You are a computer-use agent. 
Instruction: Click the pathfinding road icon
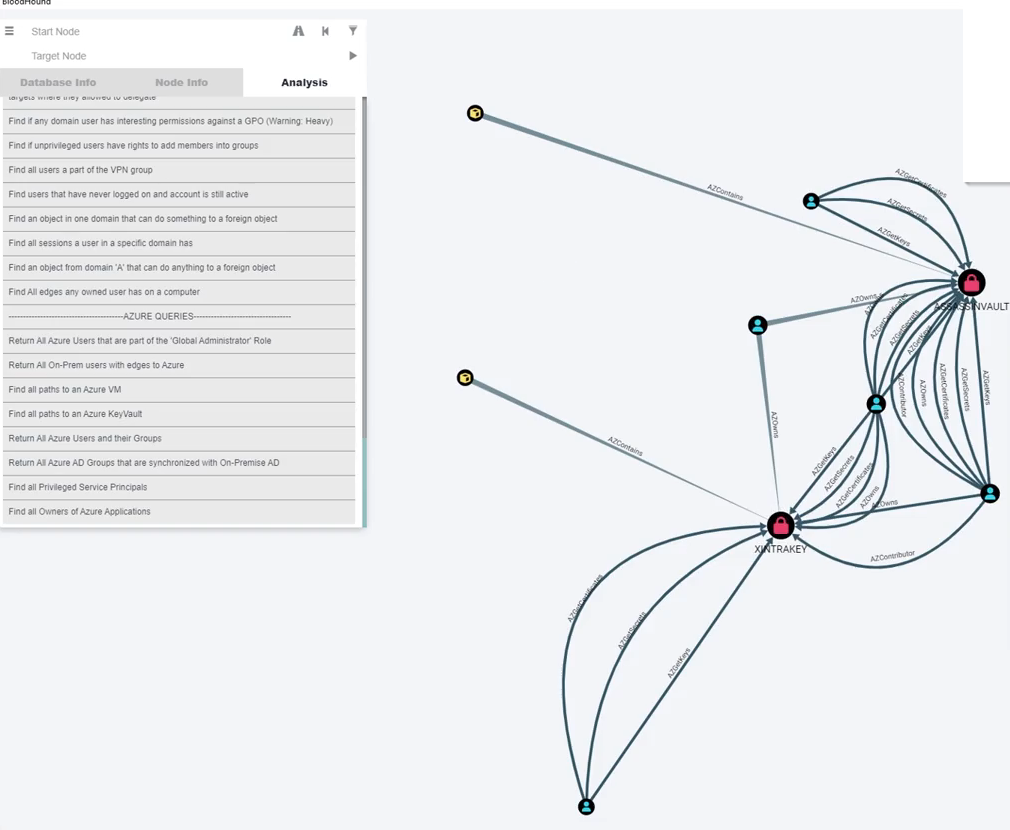[x=298, y=31]
